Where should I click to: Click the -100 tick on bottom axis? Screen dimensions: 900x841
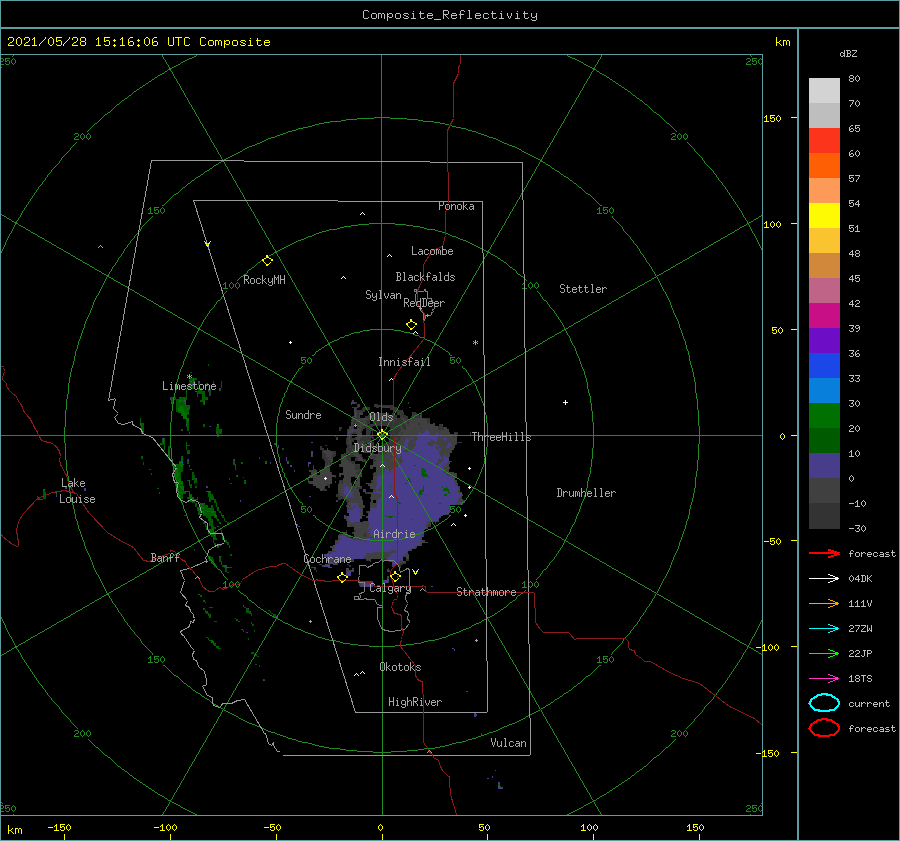click(165, 828)
